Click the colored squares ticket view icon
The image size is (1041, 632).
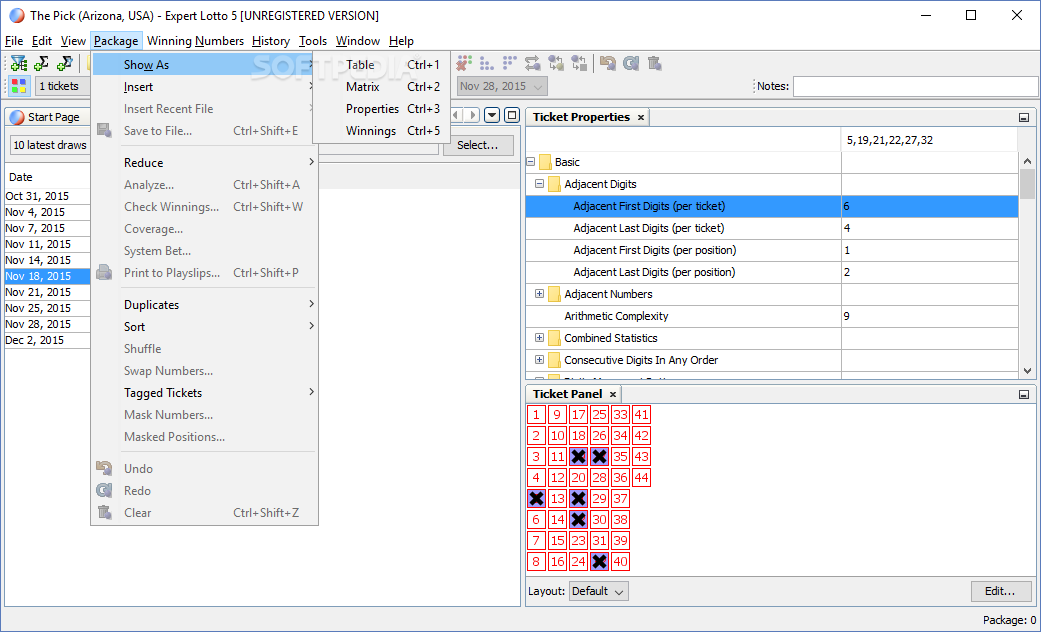19,86
